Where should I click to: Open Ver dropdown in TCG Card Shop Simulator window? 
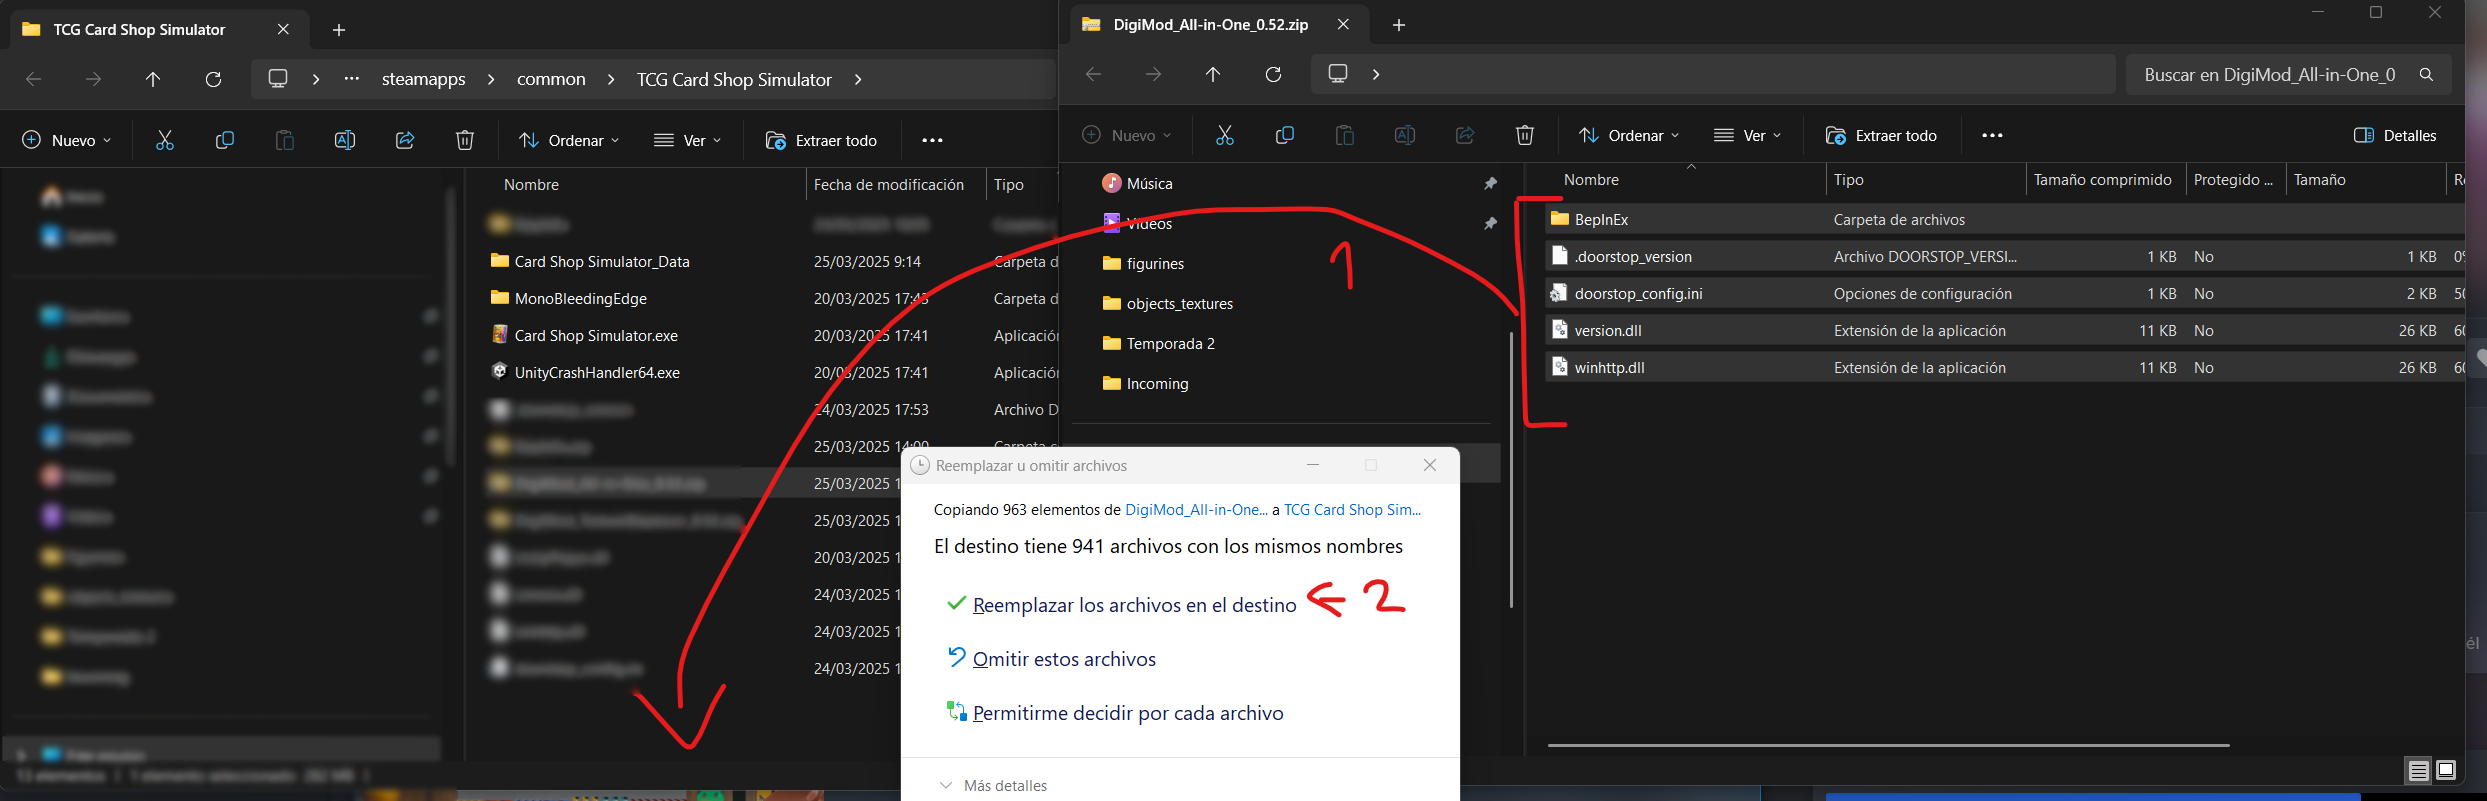[687, 140]
